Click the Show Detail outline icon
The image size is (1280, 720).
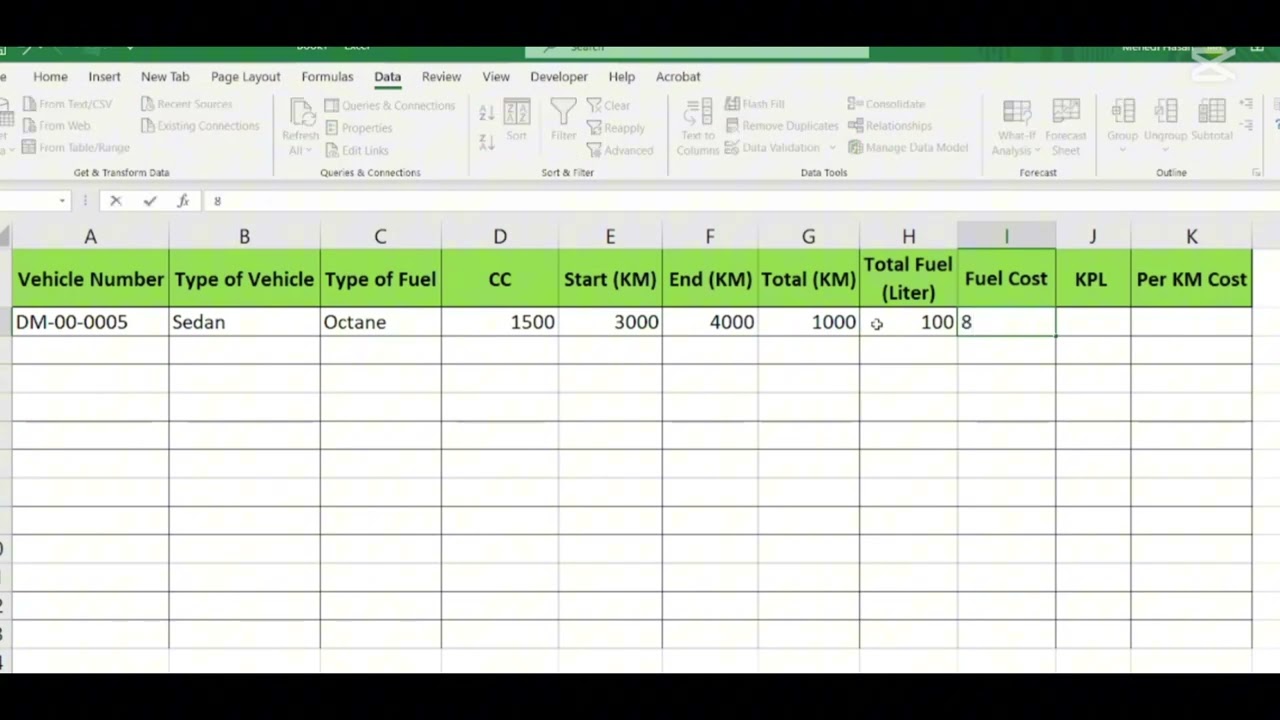1246,104
